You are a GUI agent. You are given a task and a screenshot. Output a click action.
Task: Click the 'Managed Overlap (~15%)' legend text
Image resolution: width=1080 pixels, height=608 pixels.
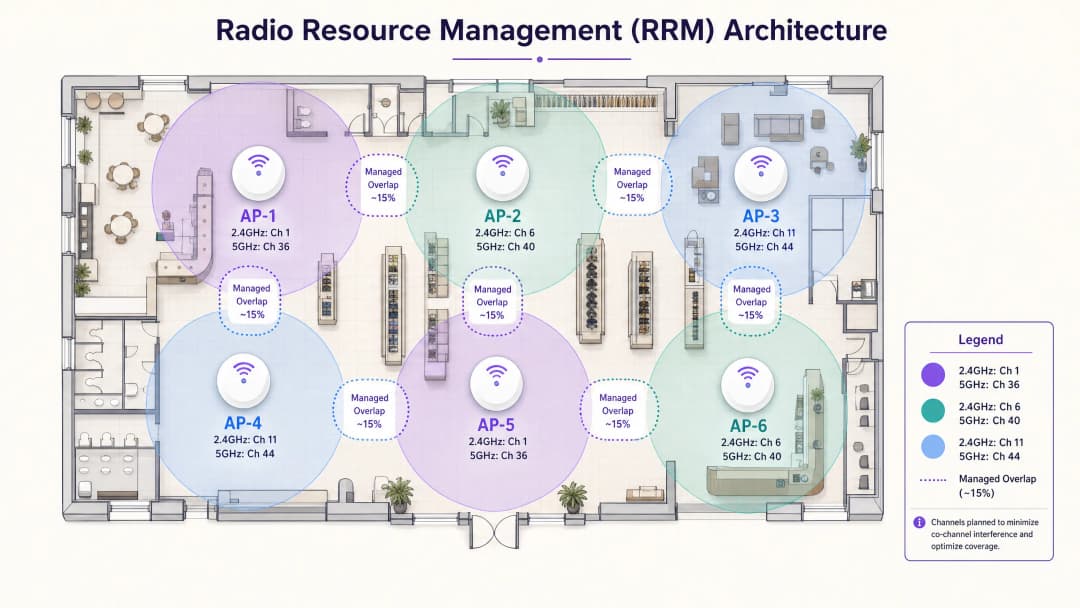pos(997,485)
